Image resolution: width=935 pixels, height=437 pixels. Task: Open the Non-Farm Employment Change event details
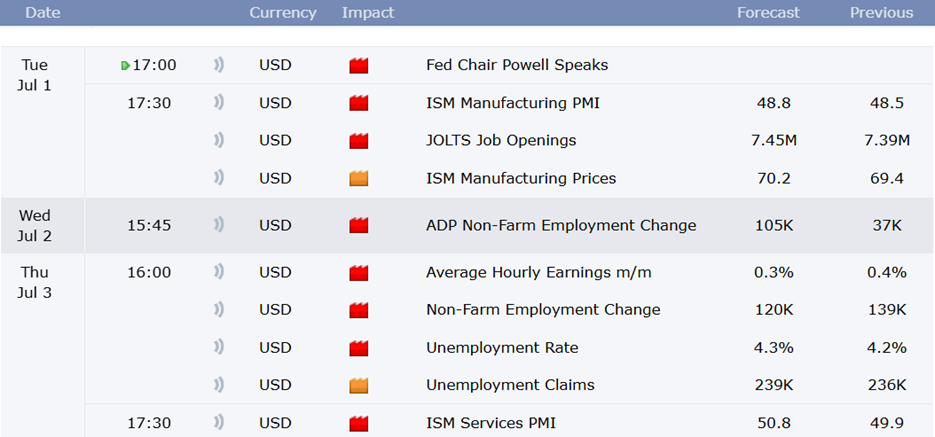[543, 310]
